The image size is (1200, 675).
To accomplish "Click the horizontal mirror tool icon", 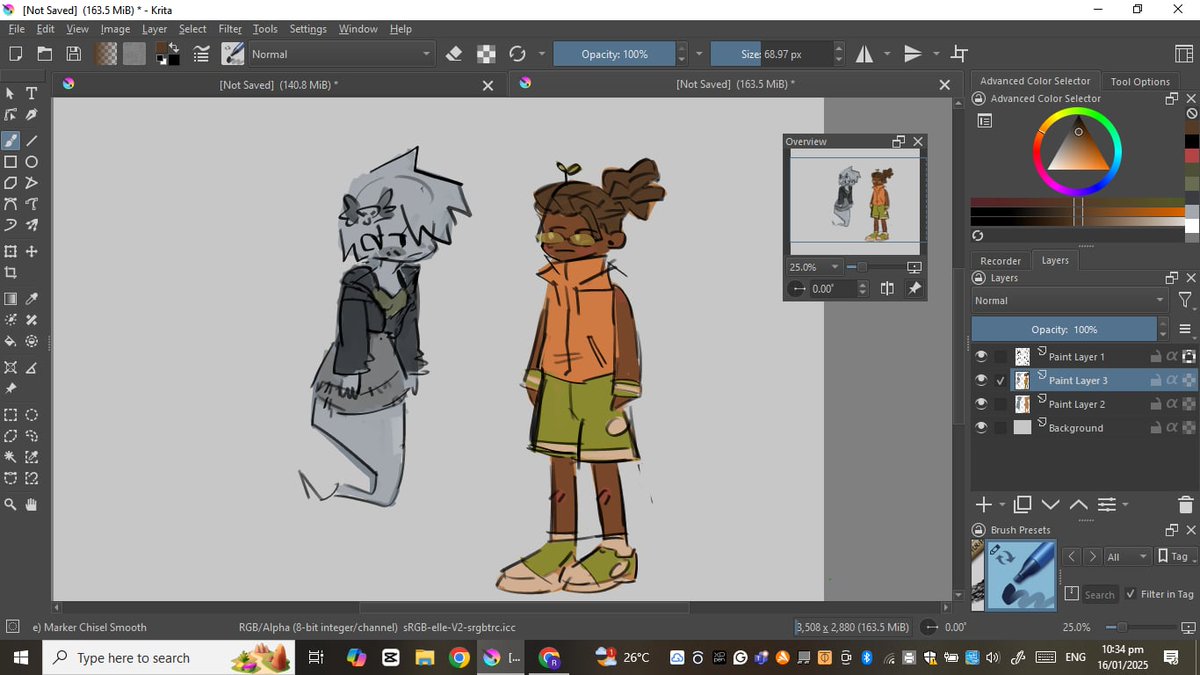I will 863,54.
